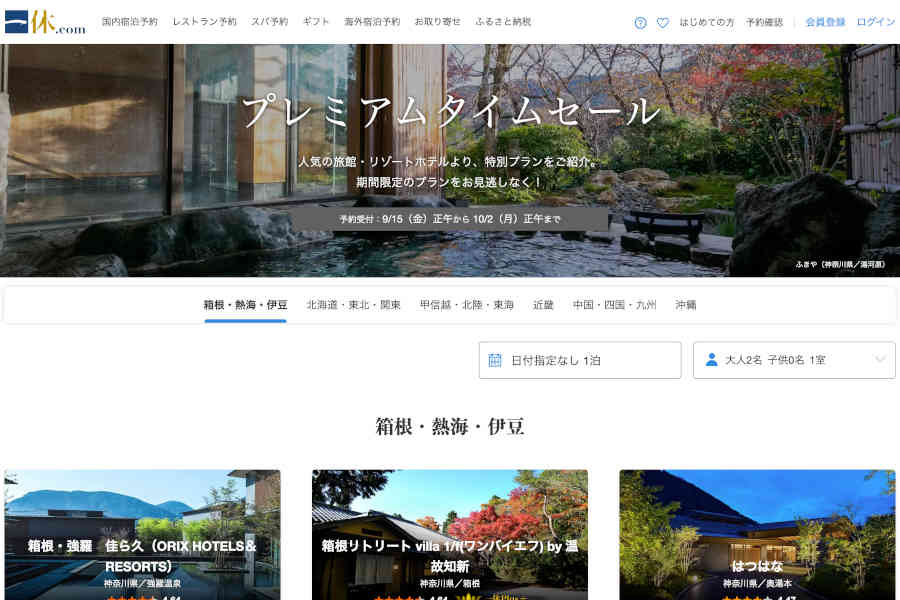Switch to 近畿 tab
The height and width of the screenshot is (600, 900).
pyautogui.click(x=543, y=305)
